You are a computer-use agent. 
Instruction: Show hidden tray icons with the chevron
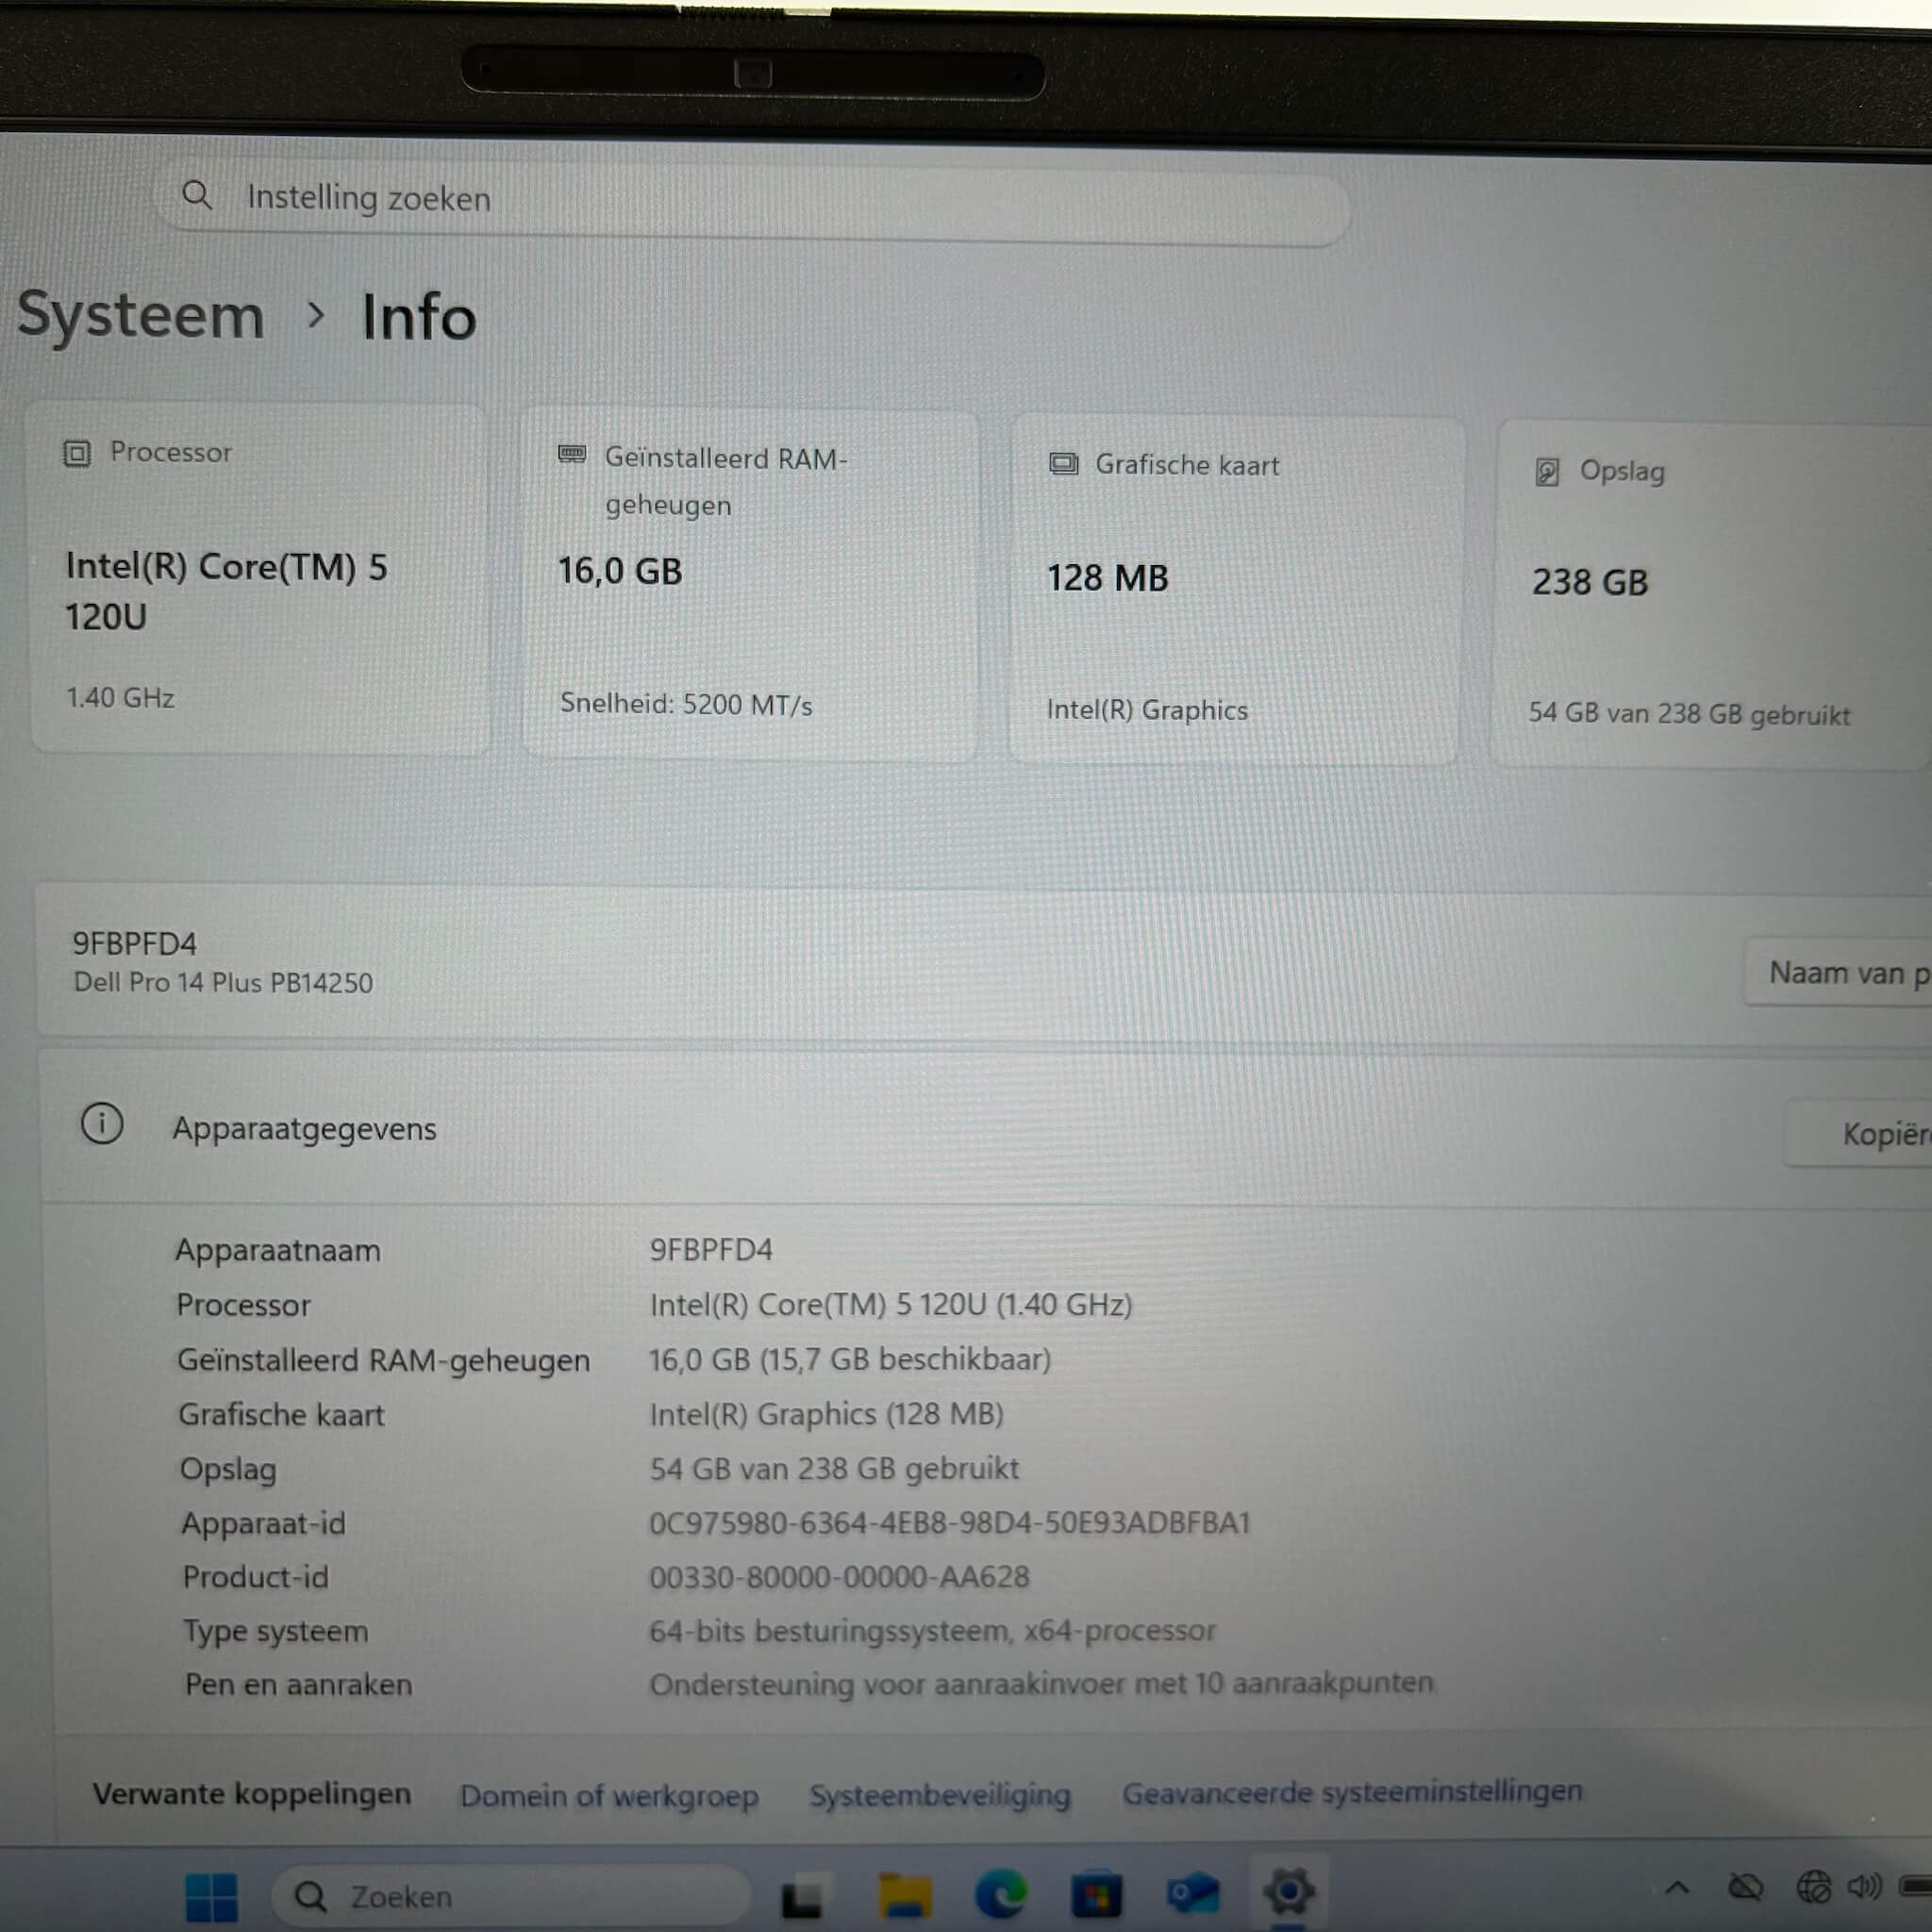1677,1888
